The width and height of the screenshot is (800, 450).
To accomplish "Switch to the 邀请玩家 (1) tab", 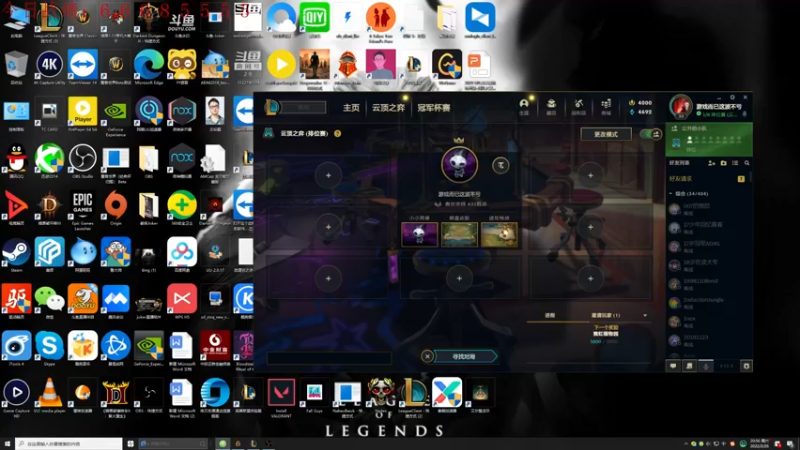I will 606,315.
